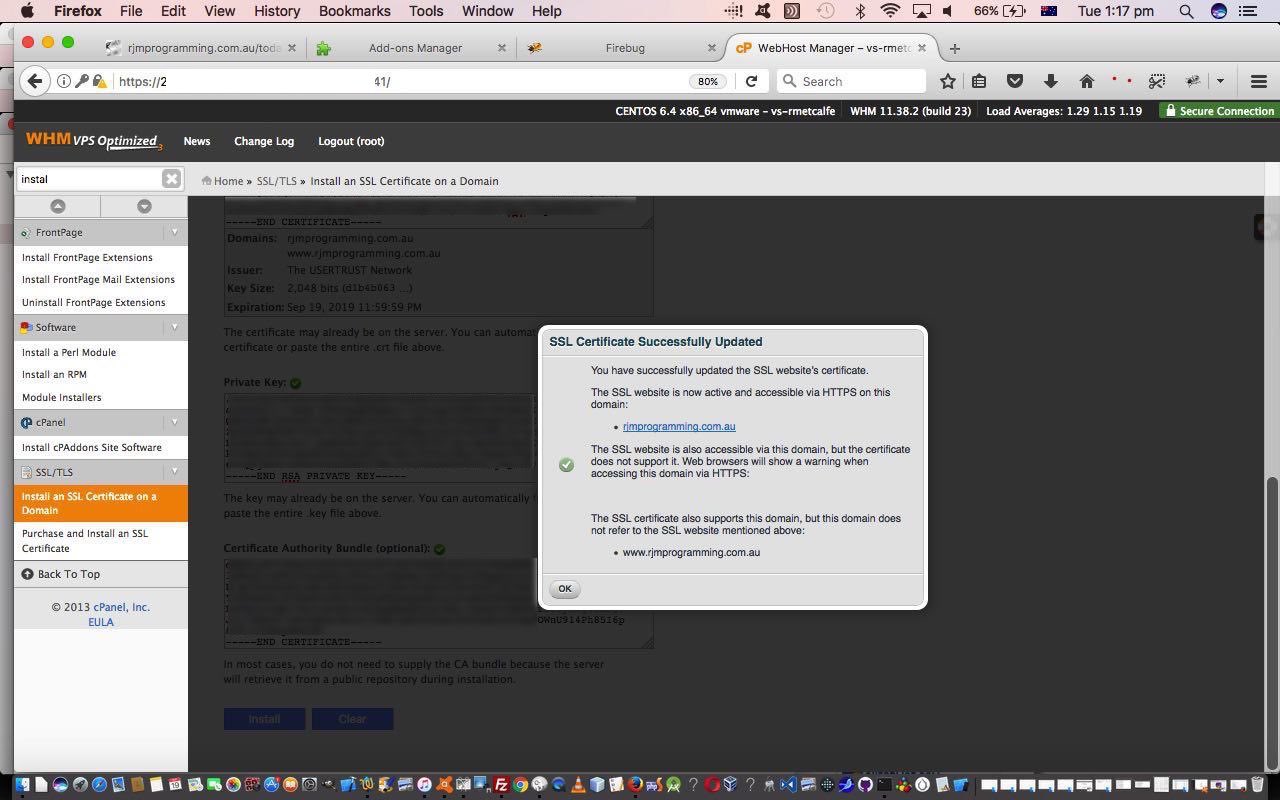Viewport: 1280px width, 800px height.
Task: Click the screenshot scissors toolbar icon
Action: (1157, 81)
